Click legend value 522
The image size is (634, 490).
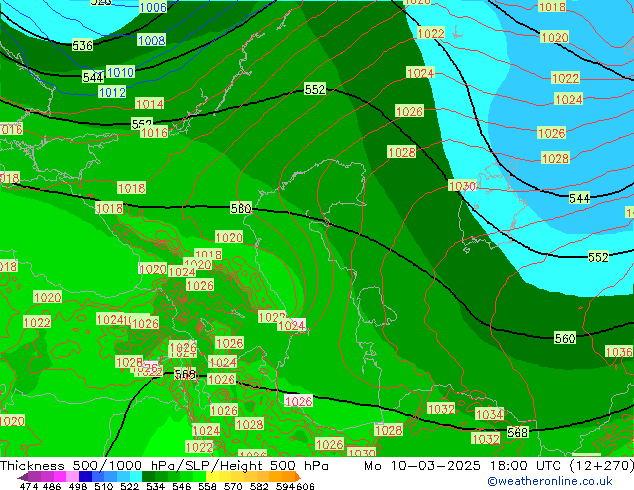129,486
